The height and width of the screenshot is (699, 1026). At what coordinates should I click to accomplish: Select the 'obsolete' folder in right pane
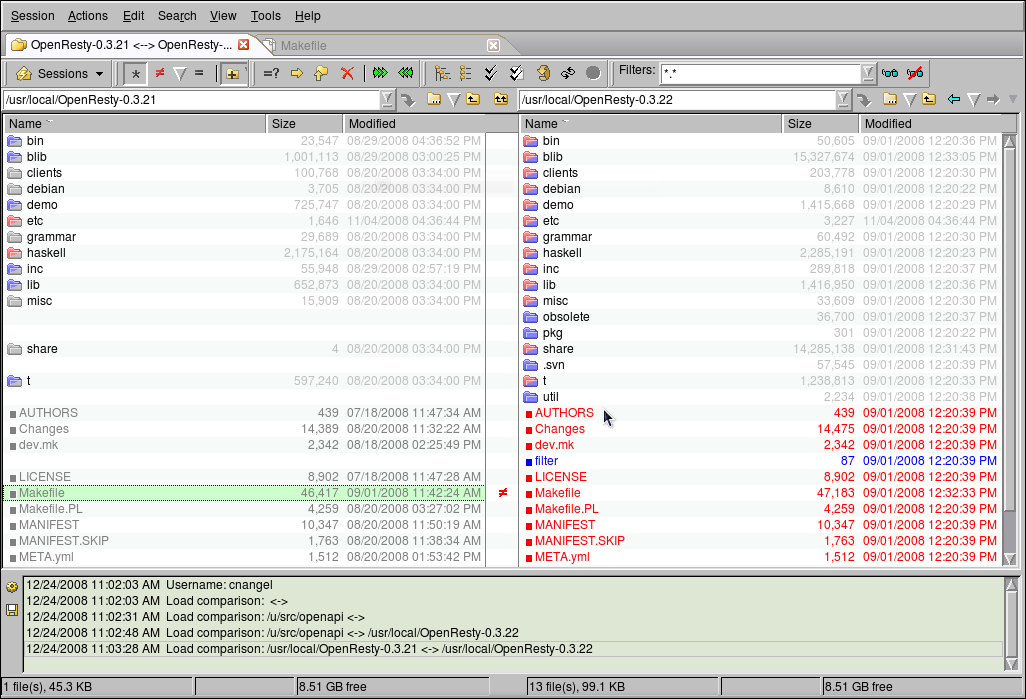coord(762,317)
